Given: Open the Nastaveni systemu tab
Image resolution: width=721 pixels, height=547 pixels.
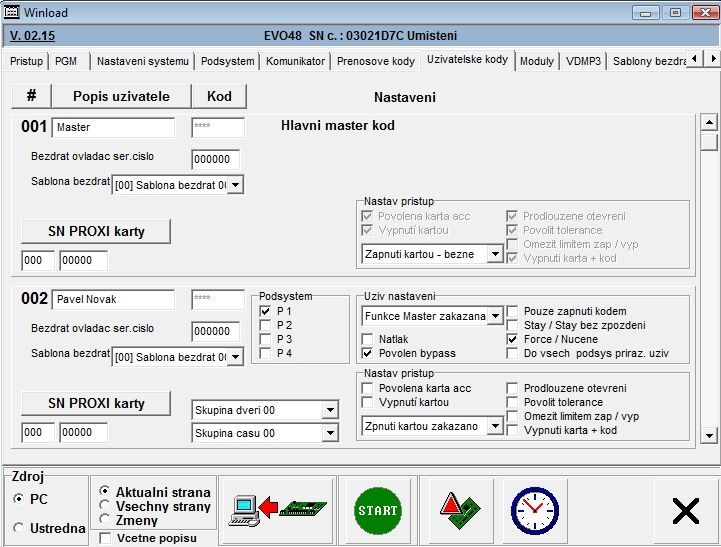Looking at the screenshot, I should point(142,61).
